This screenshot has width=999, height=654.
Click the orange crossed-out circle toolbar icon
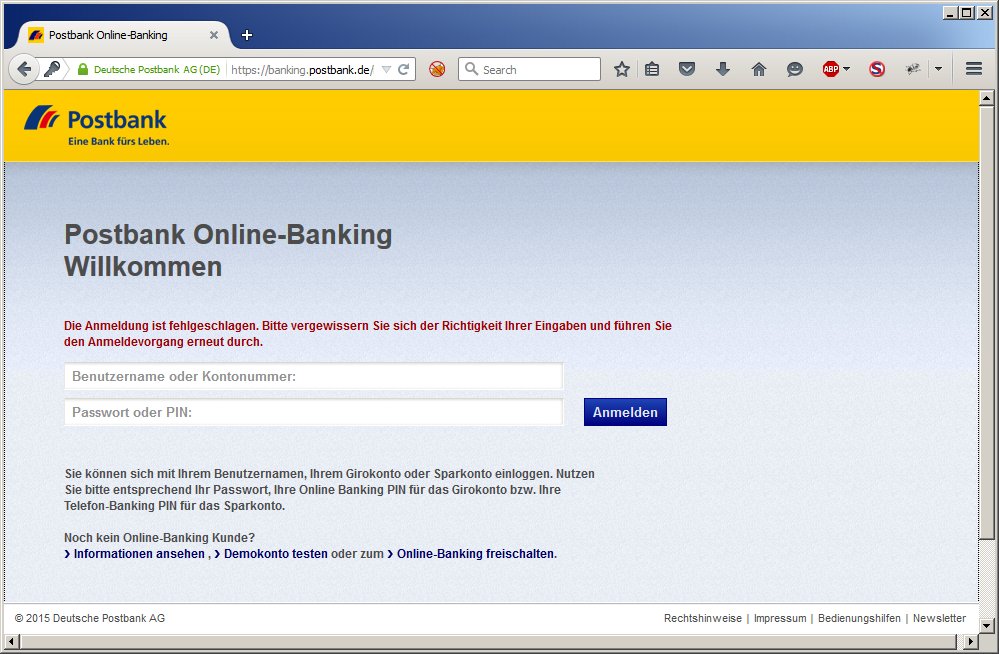coord(437,69)
